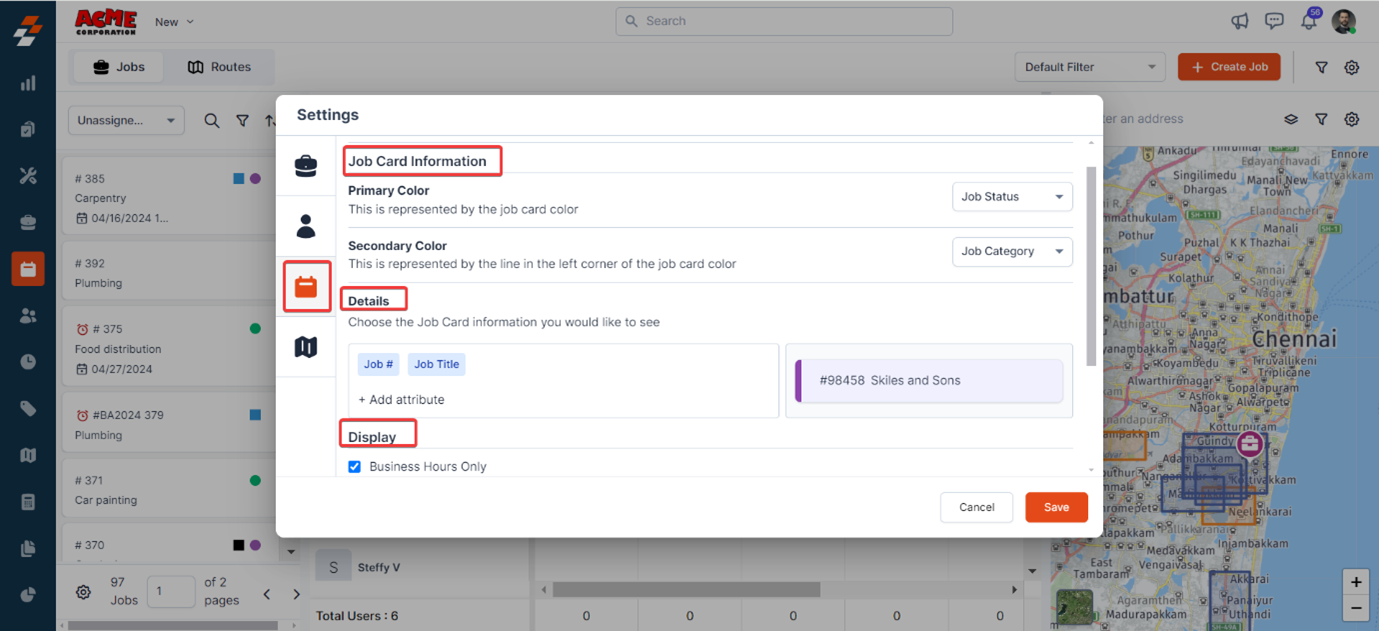Open job card # 371 Car painting
Viewport: 1379px width, 631px height.
click(x=170, y=490)
